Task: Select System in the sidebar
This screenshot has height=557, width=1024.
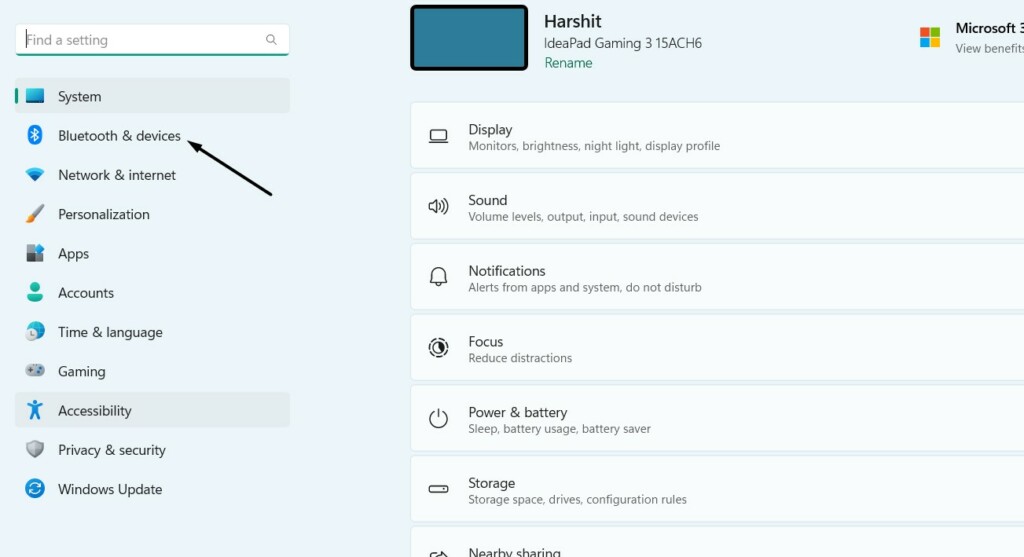Action: (79, 97)
